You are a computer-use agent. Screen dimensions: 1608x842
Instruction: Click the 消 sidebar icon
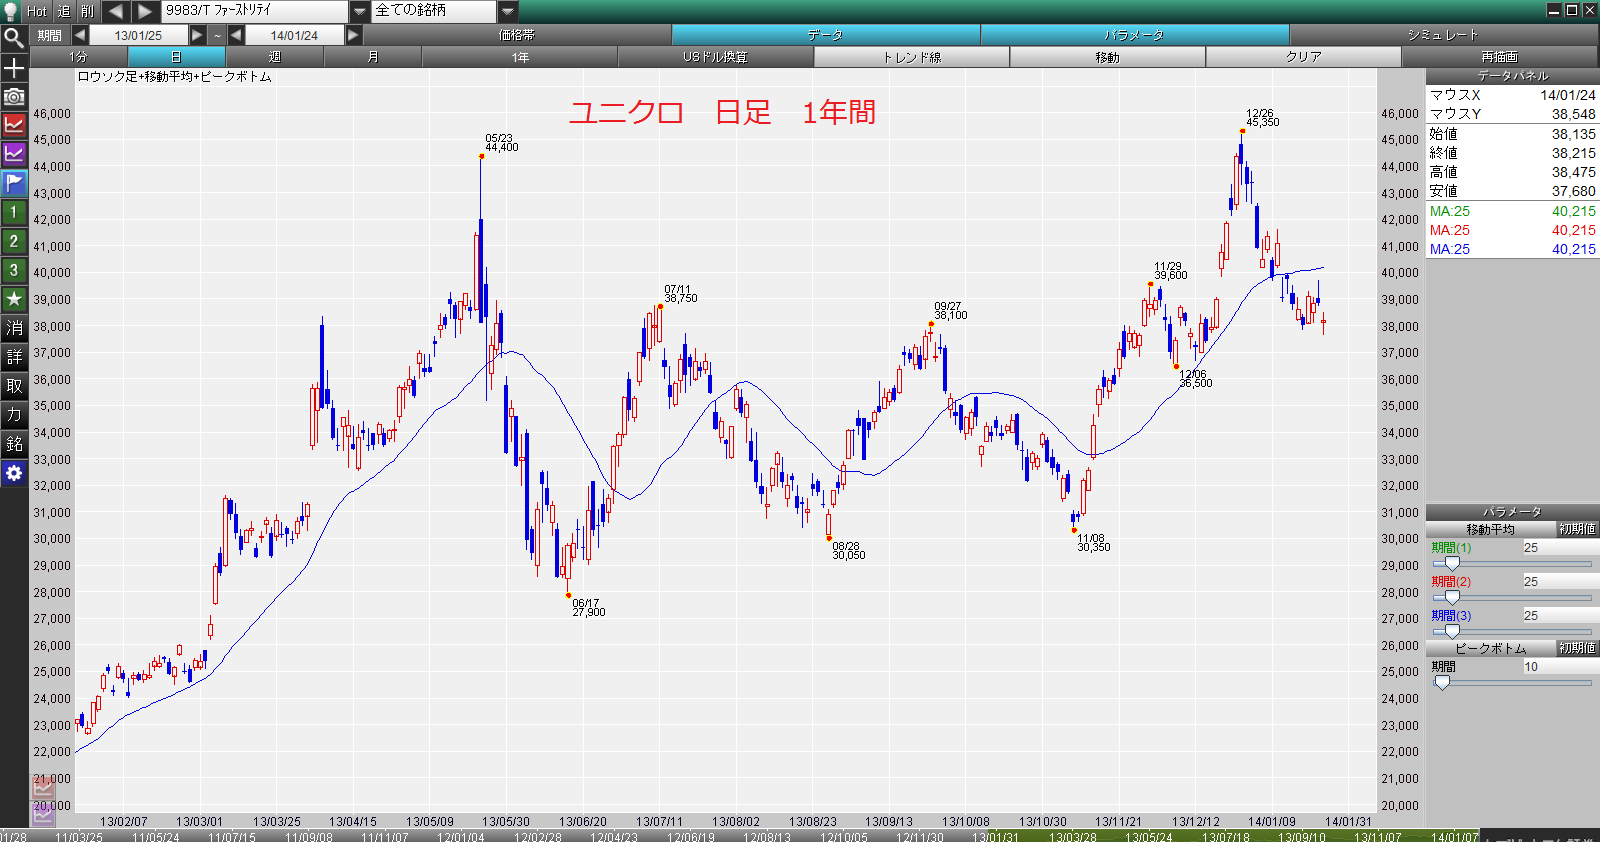[x=14, y=328]
